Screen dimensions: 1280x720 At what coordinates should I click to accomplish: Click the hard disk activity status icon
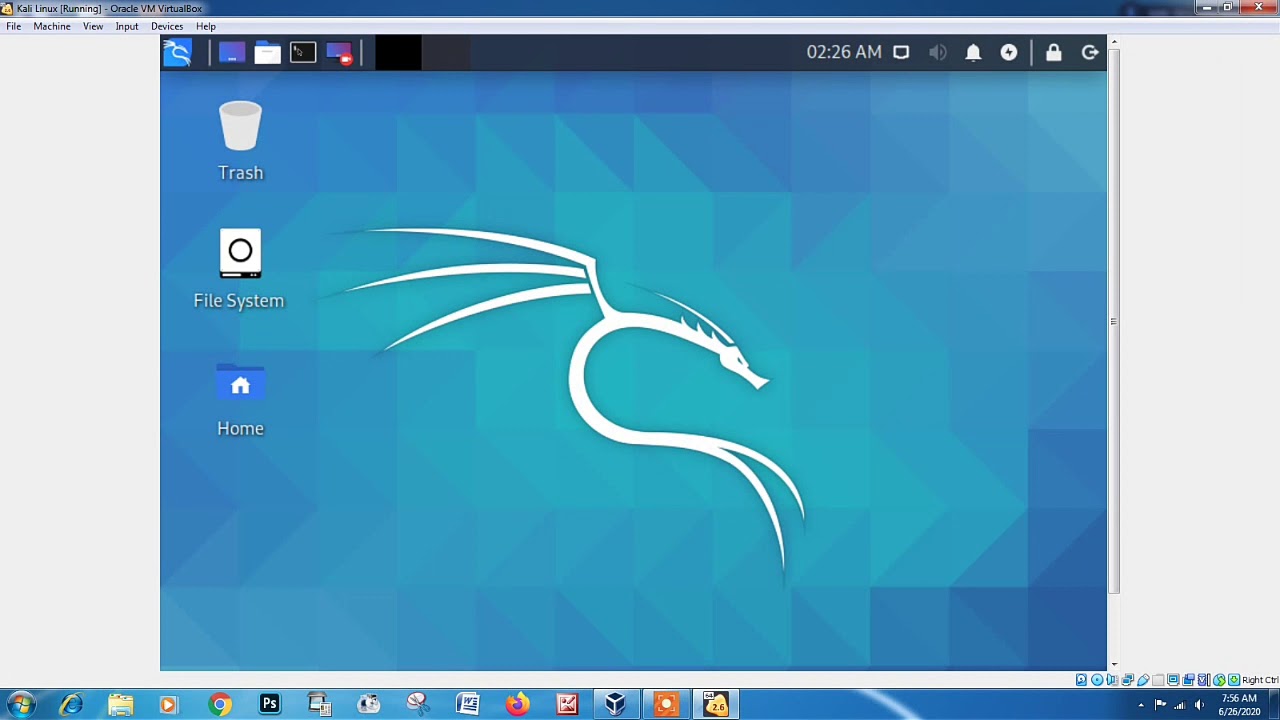click(1081, 680)
